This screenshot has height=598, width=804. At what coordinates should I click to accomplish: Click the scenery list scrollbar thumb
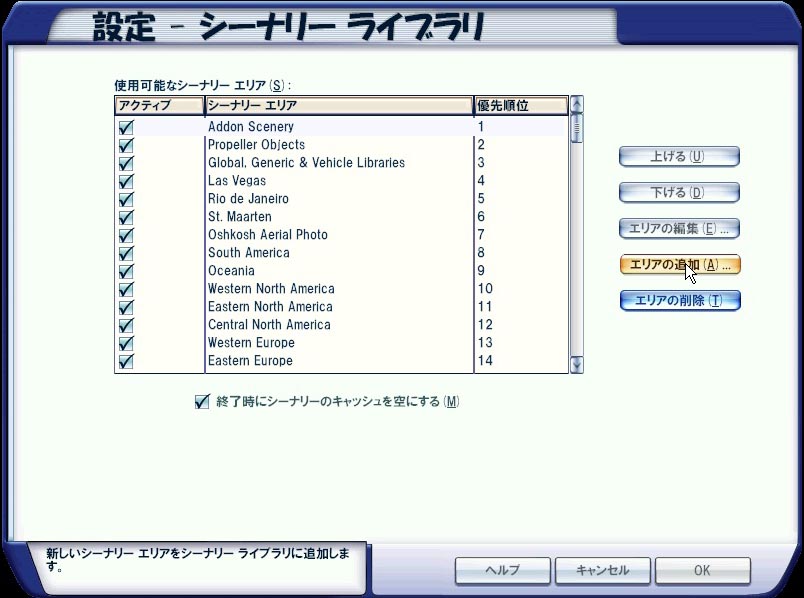(577, 127)
